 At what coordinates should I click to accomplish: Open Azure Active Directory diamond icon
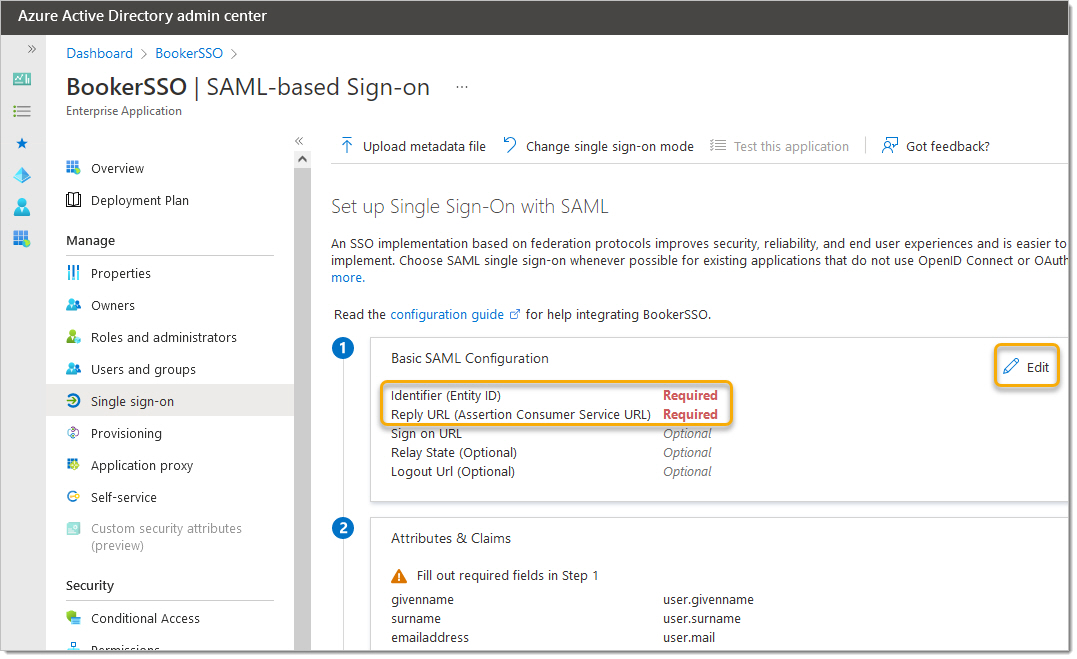[22, 175]
